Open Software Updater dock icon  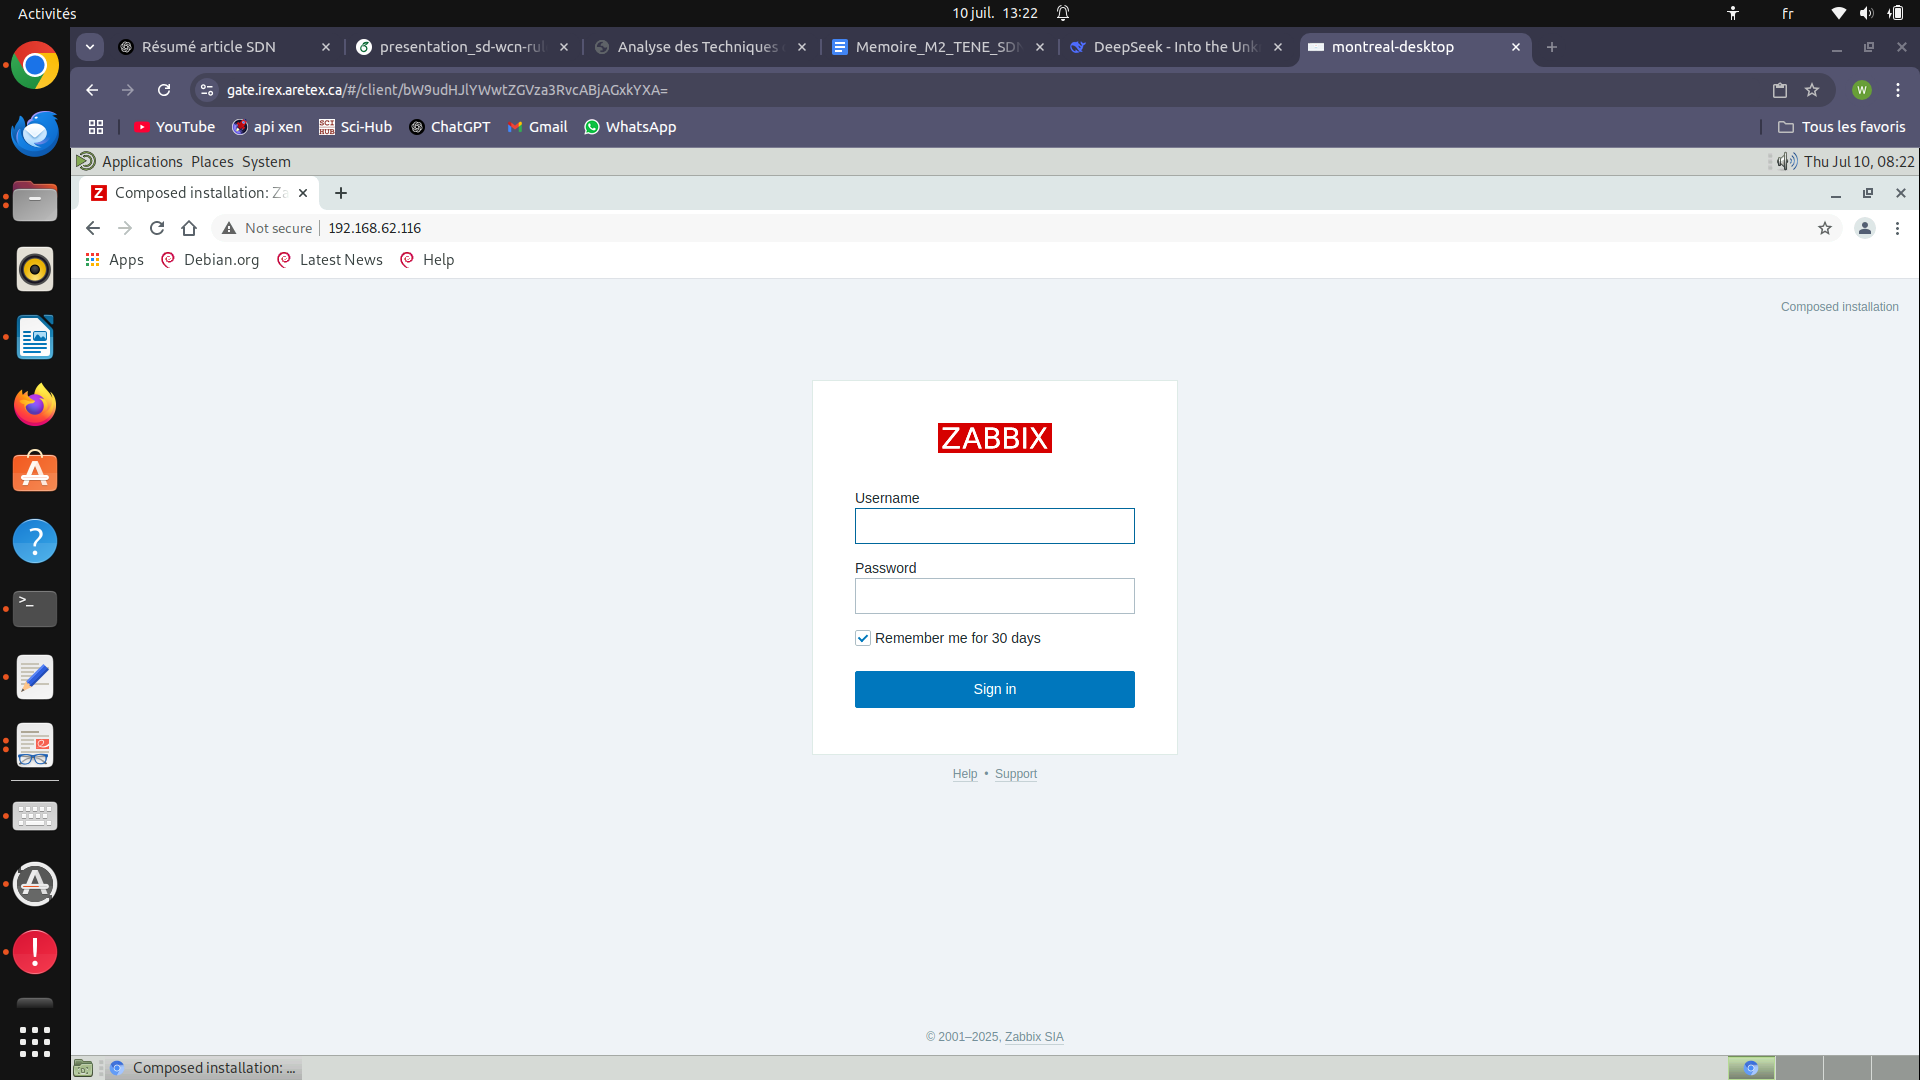click(x=35, y=884)
